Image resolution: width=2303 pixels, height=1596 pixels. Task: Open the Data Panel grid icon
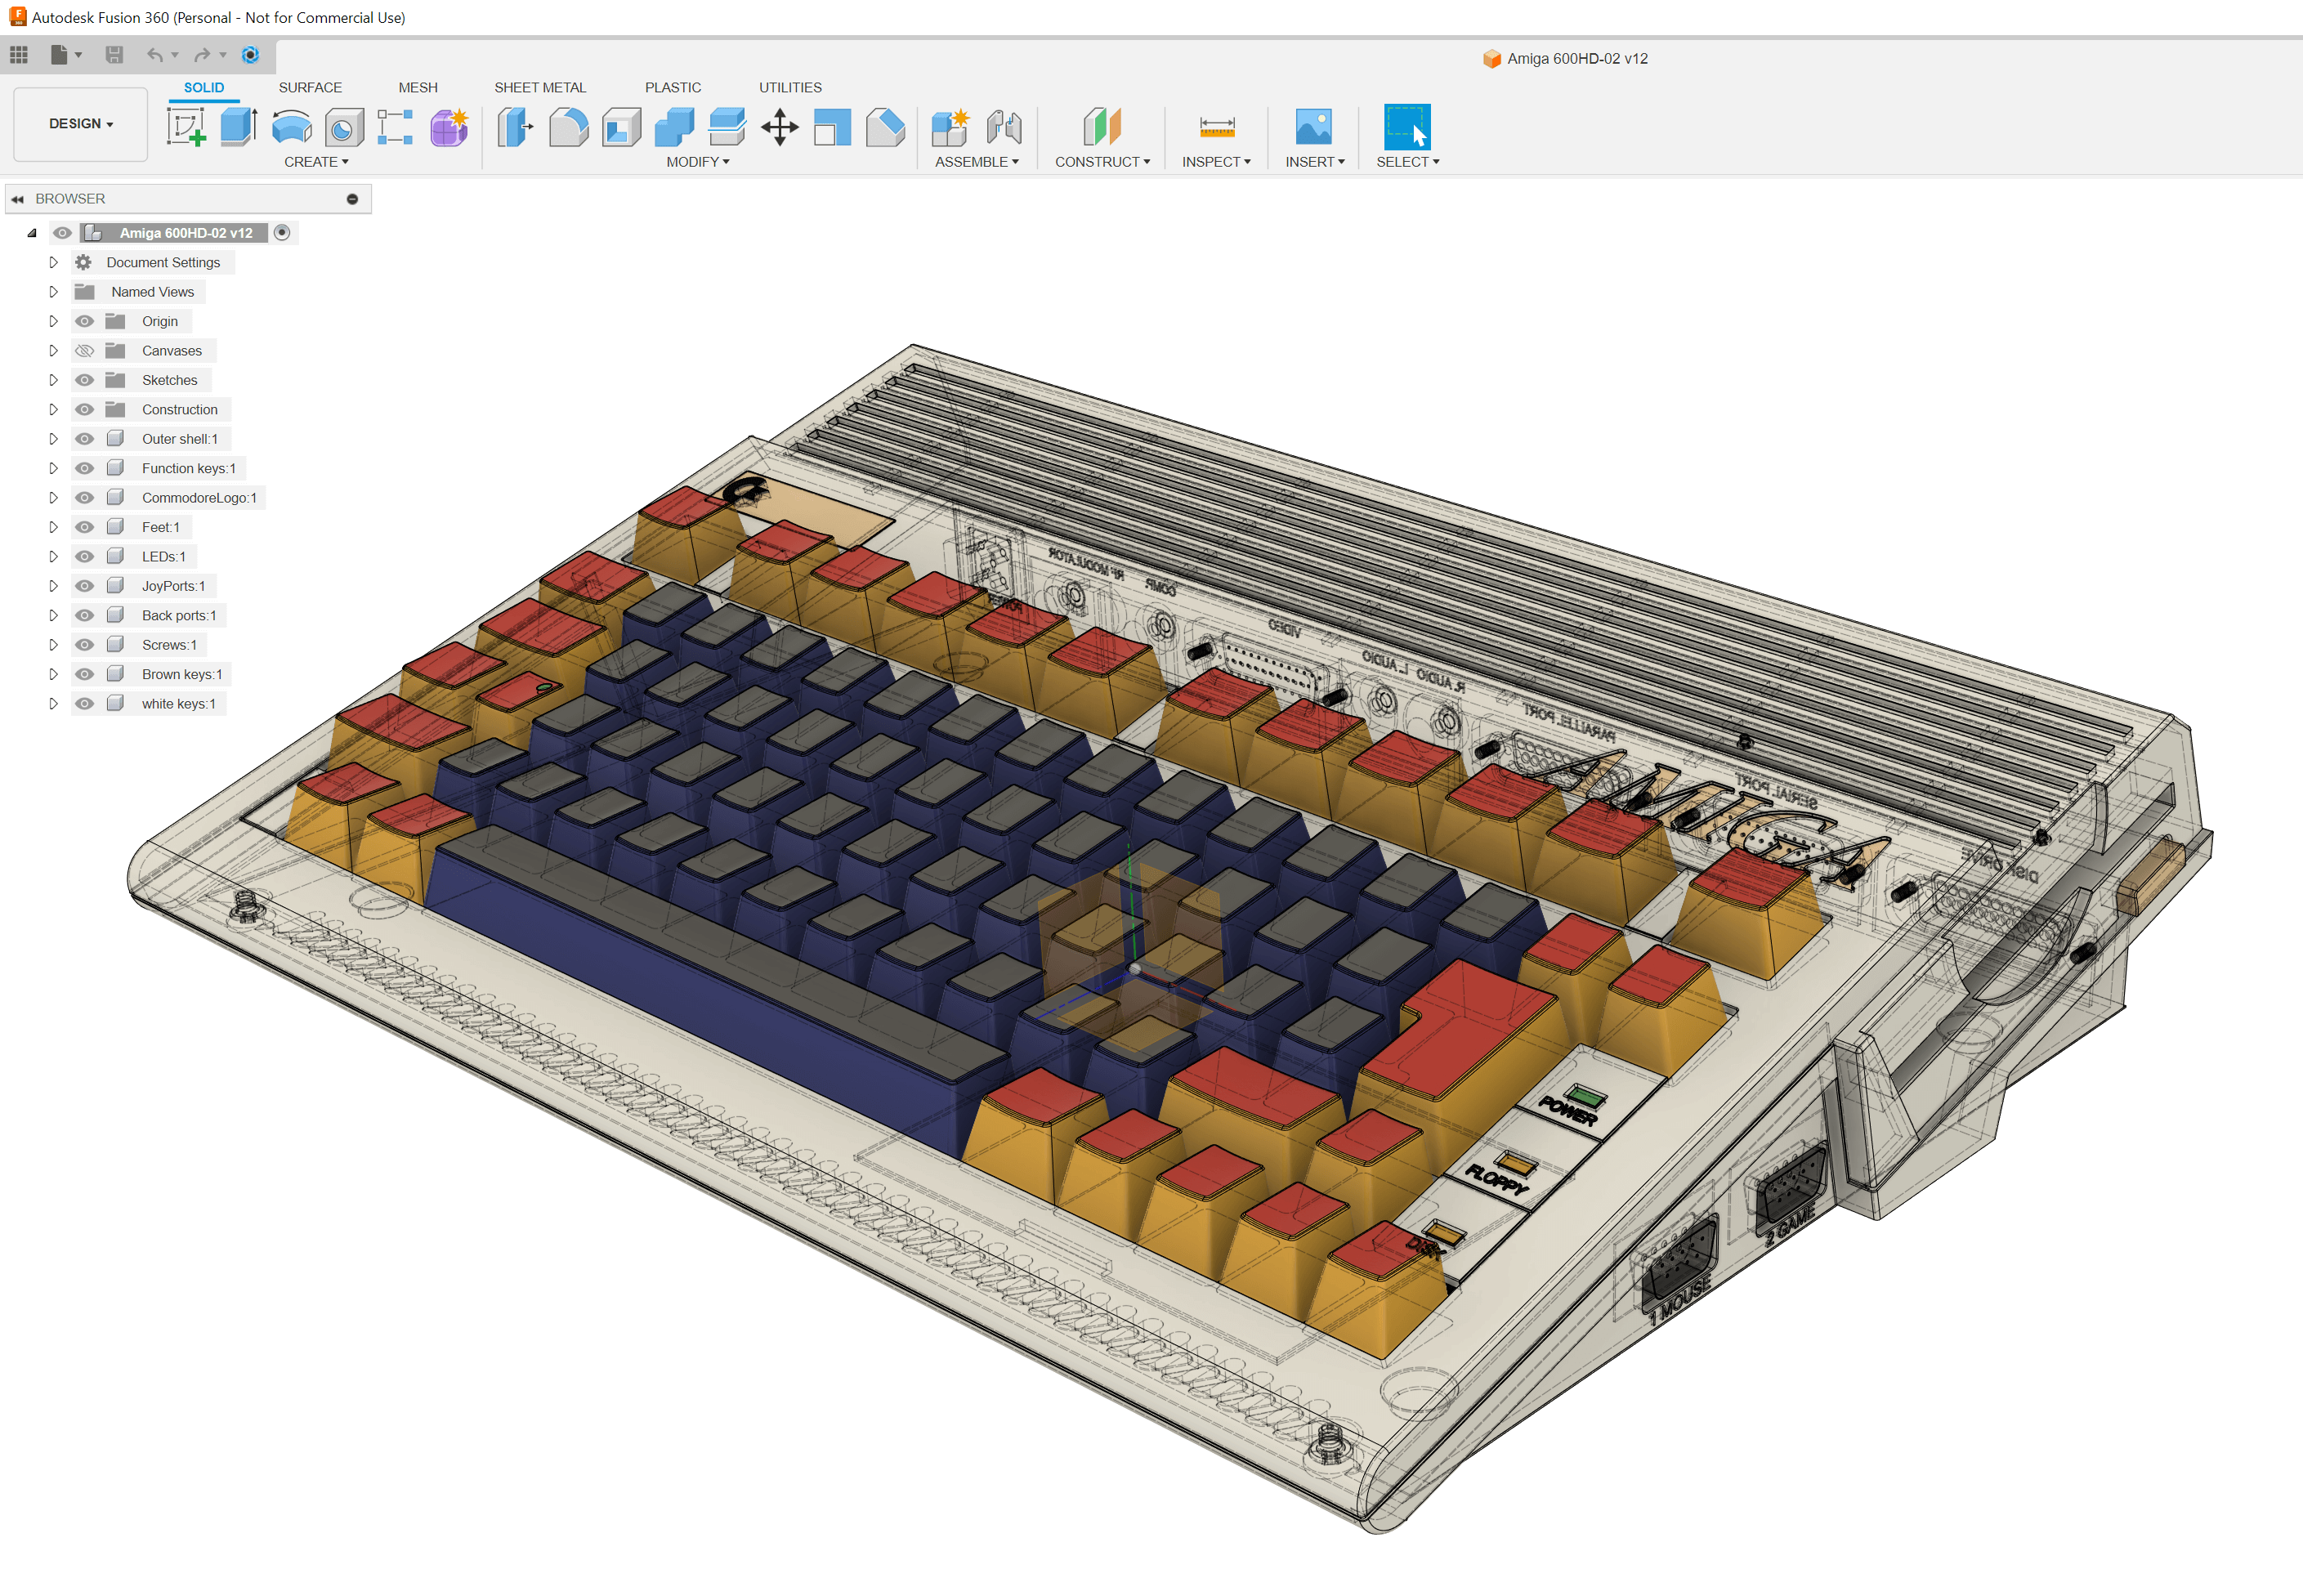point(19,54)
